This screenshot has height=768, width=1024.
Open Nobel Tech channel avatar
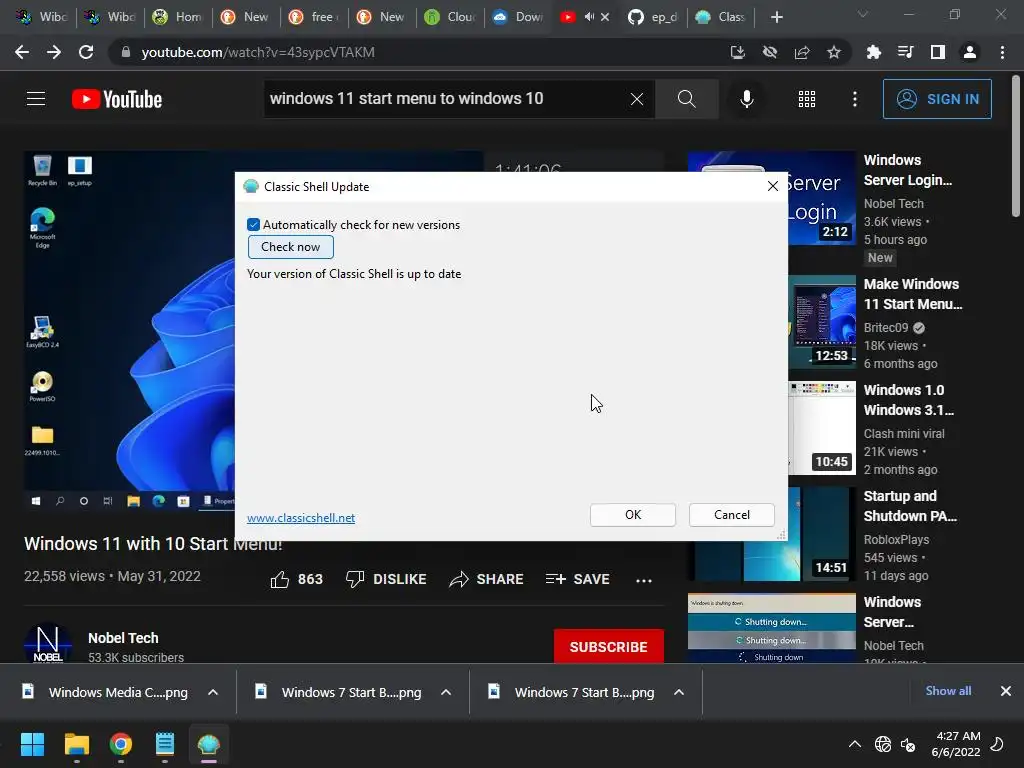48,643
